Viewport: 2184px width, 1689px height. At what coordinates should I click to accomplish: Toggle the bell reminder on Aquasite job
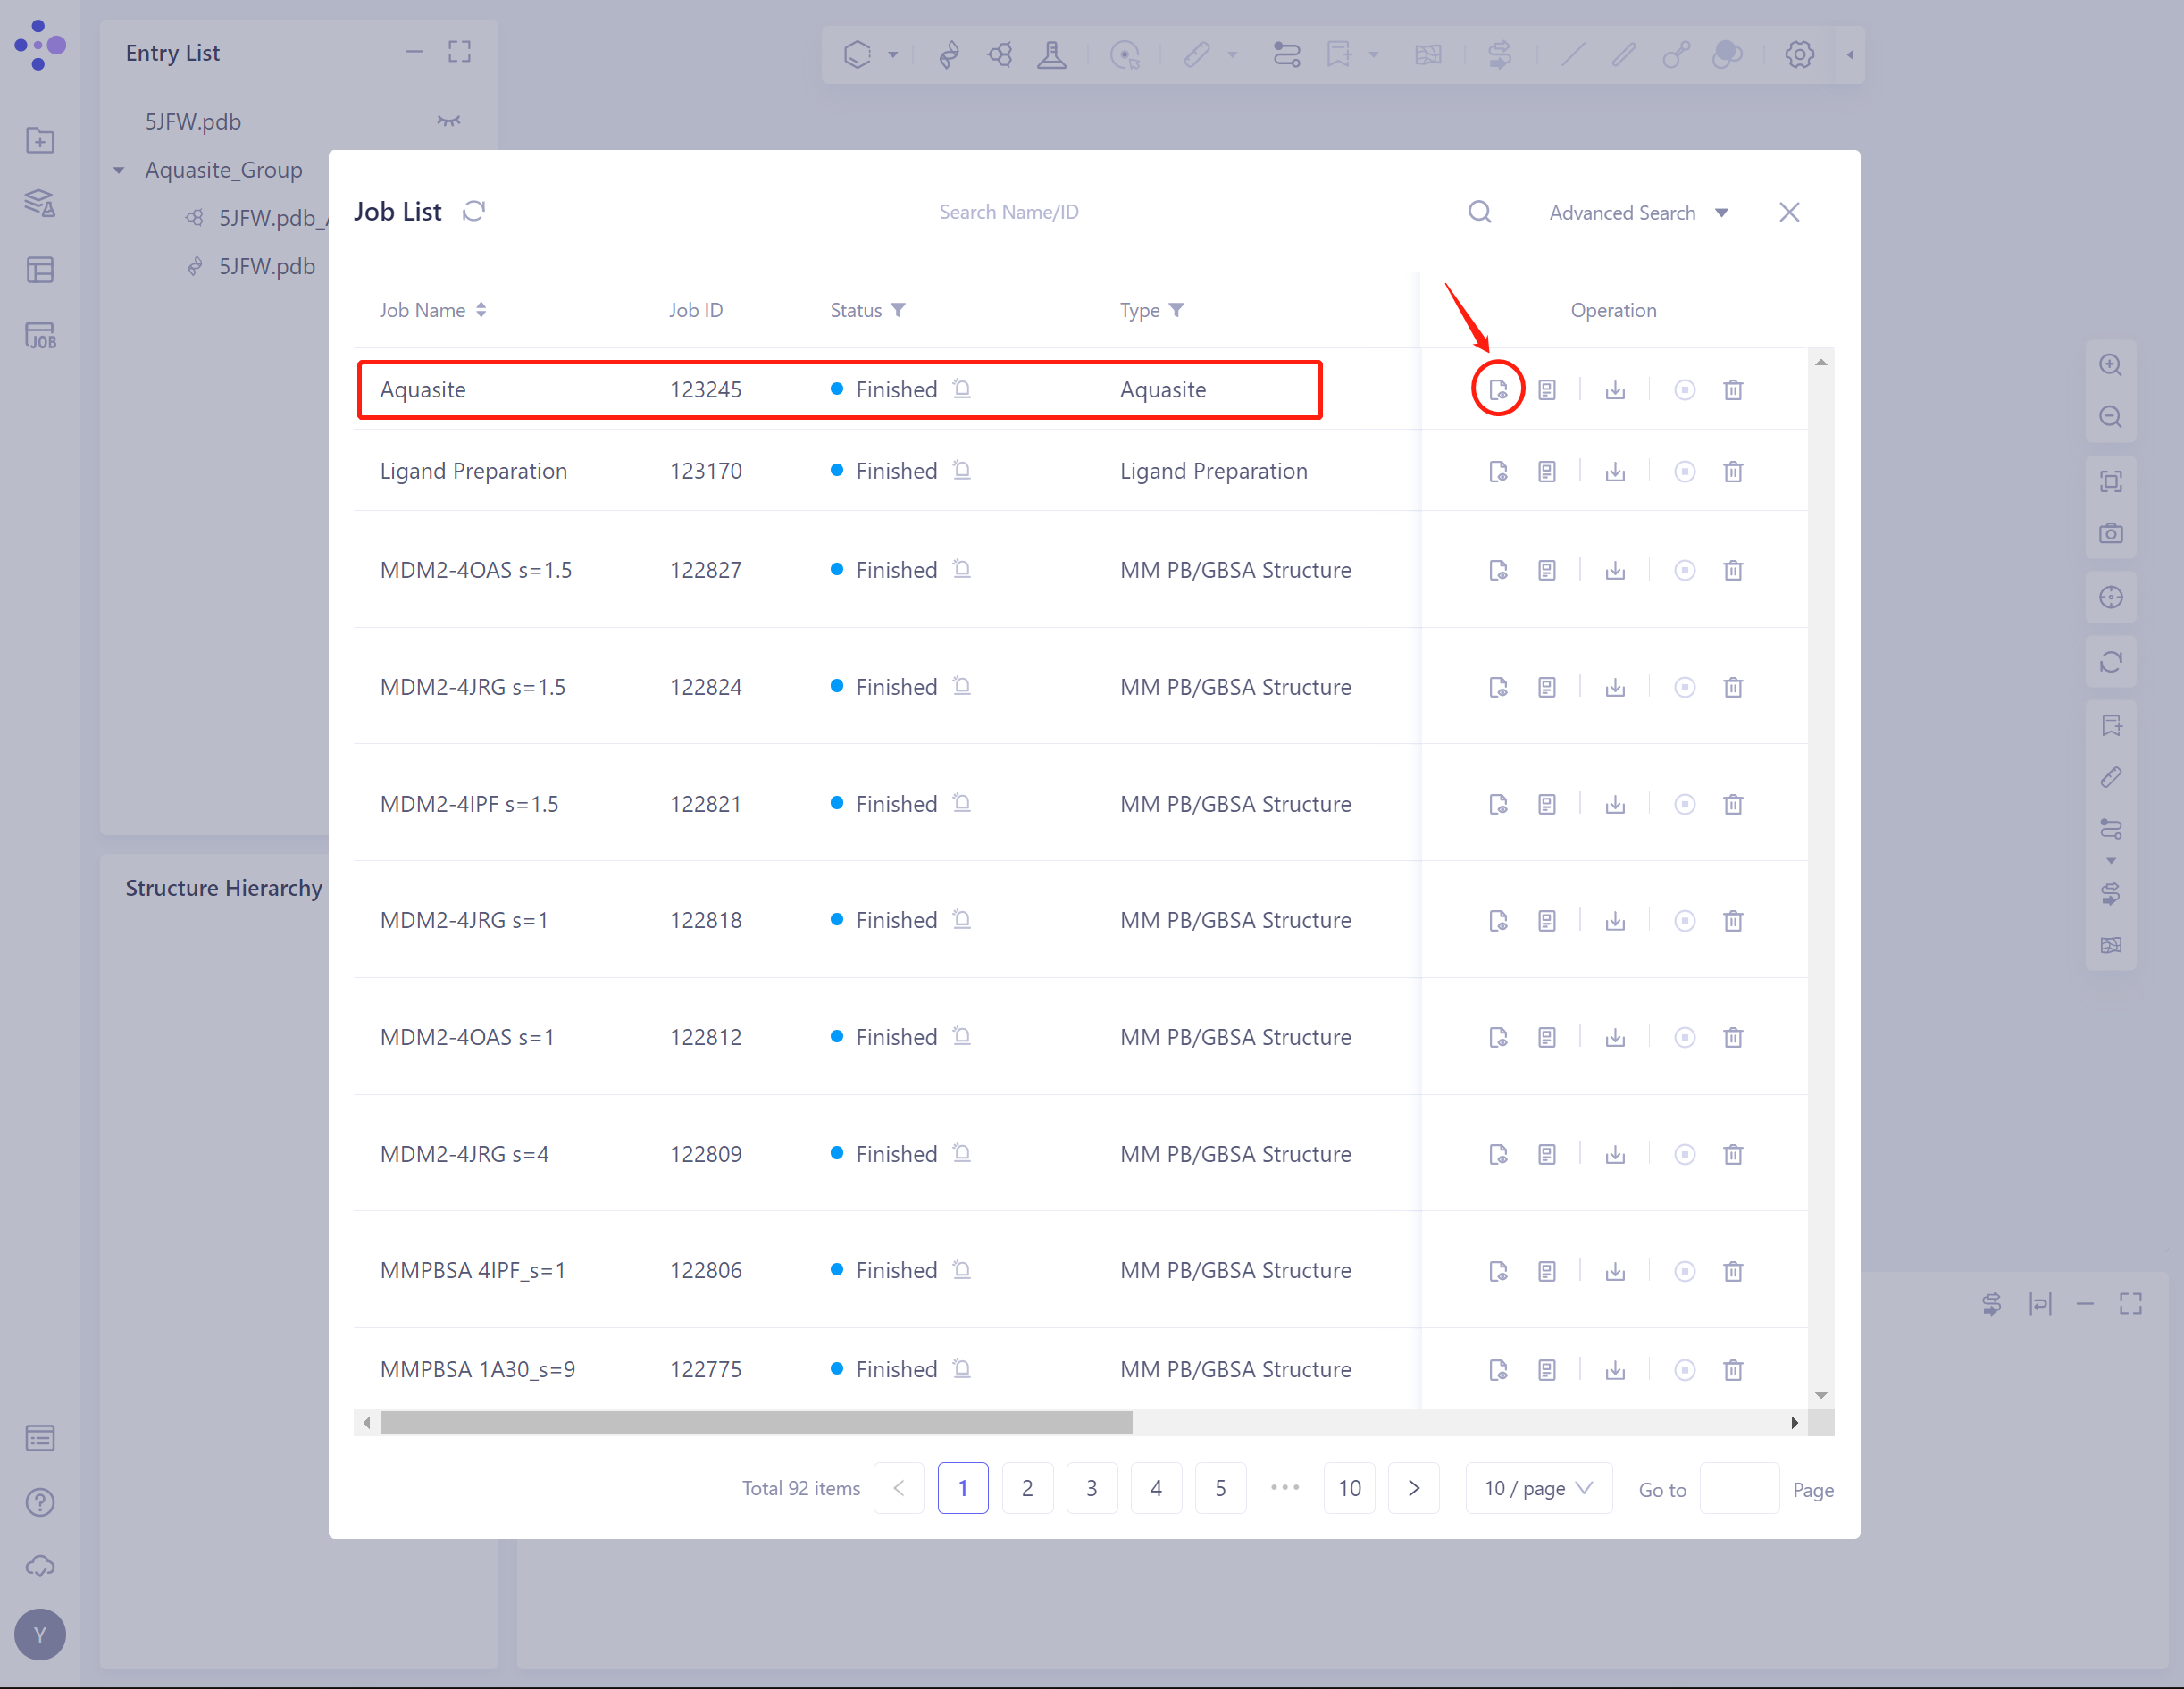[962, 389]
